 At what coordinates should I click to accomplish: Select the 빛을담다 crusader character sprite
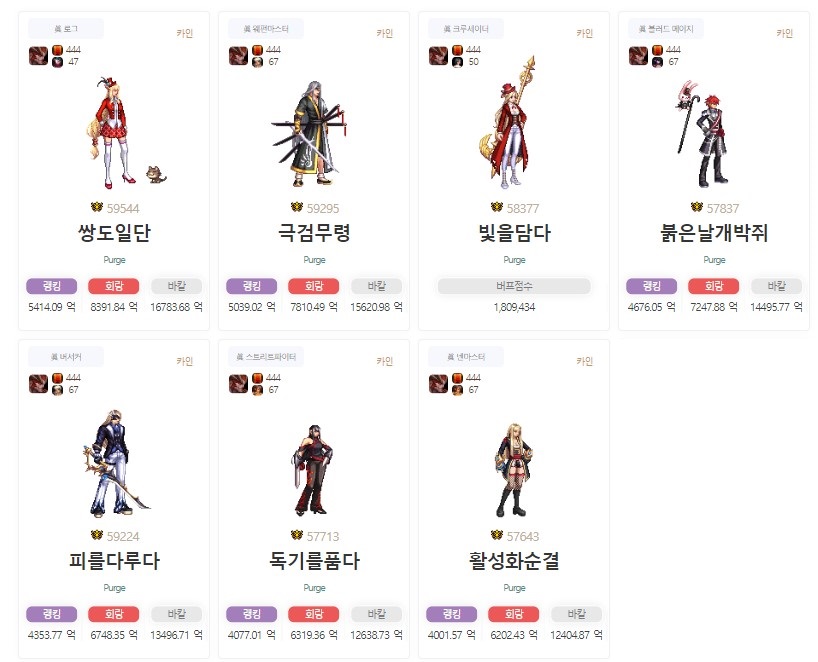click(x=509, y=123)
